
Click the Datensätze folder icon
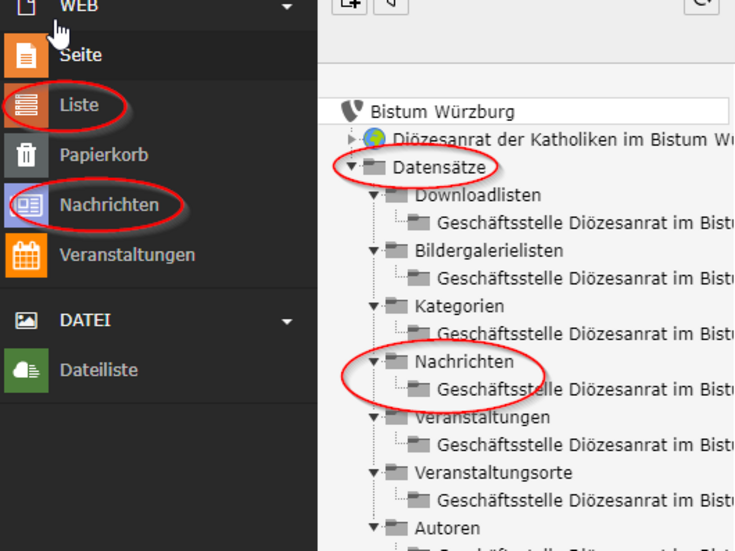coord(375,167)
